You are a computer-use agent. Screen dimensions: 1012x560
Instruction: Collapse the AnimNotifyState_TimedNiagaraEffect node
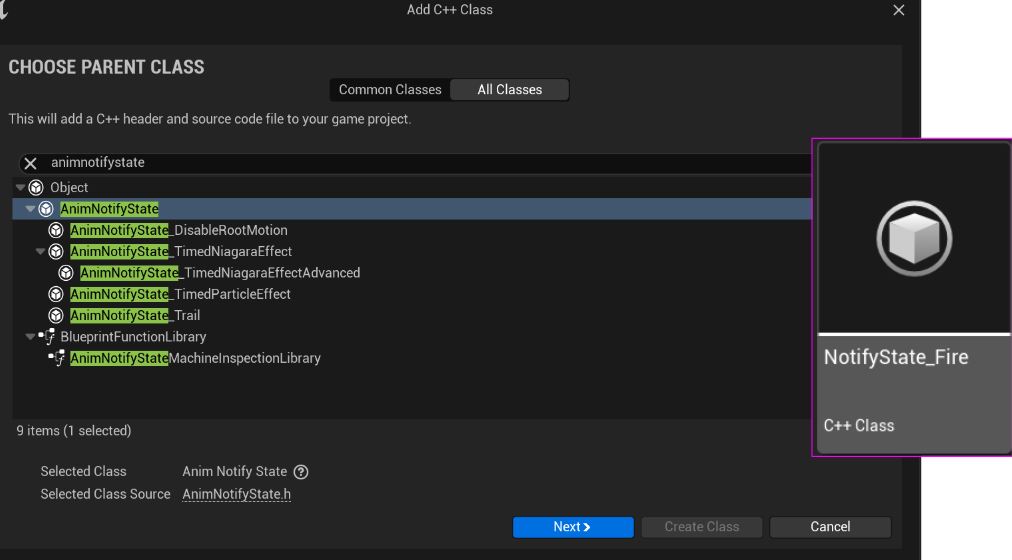(41, 252)
